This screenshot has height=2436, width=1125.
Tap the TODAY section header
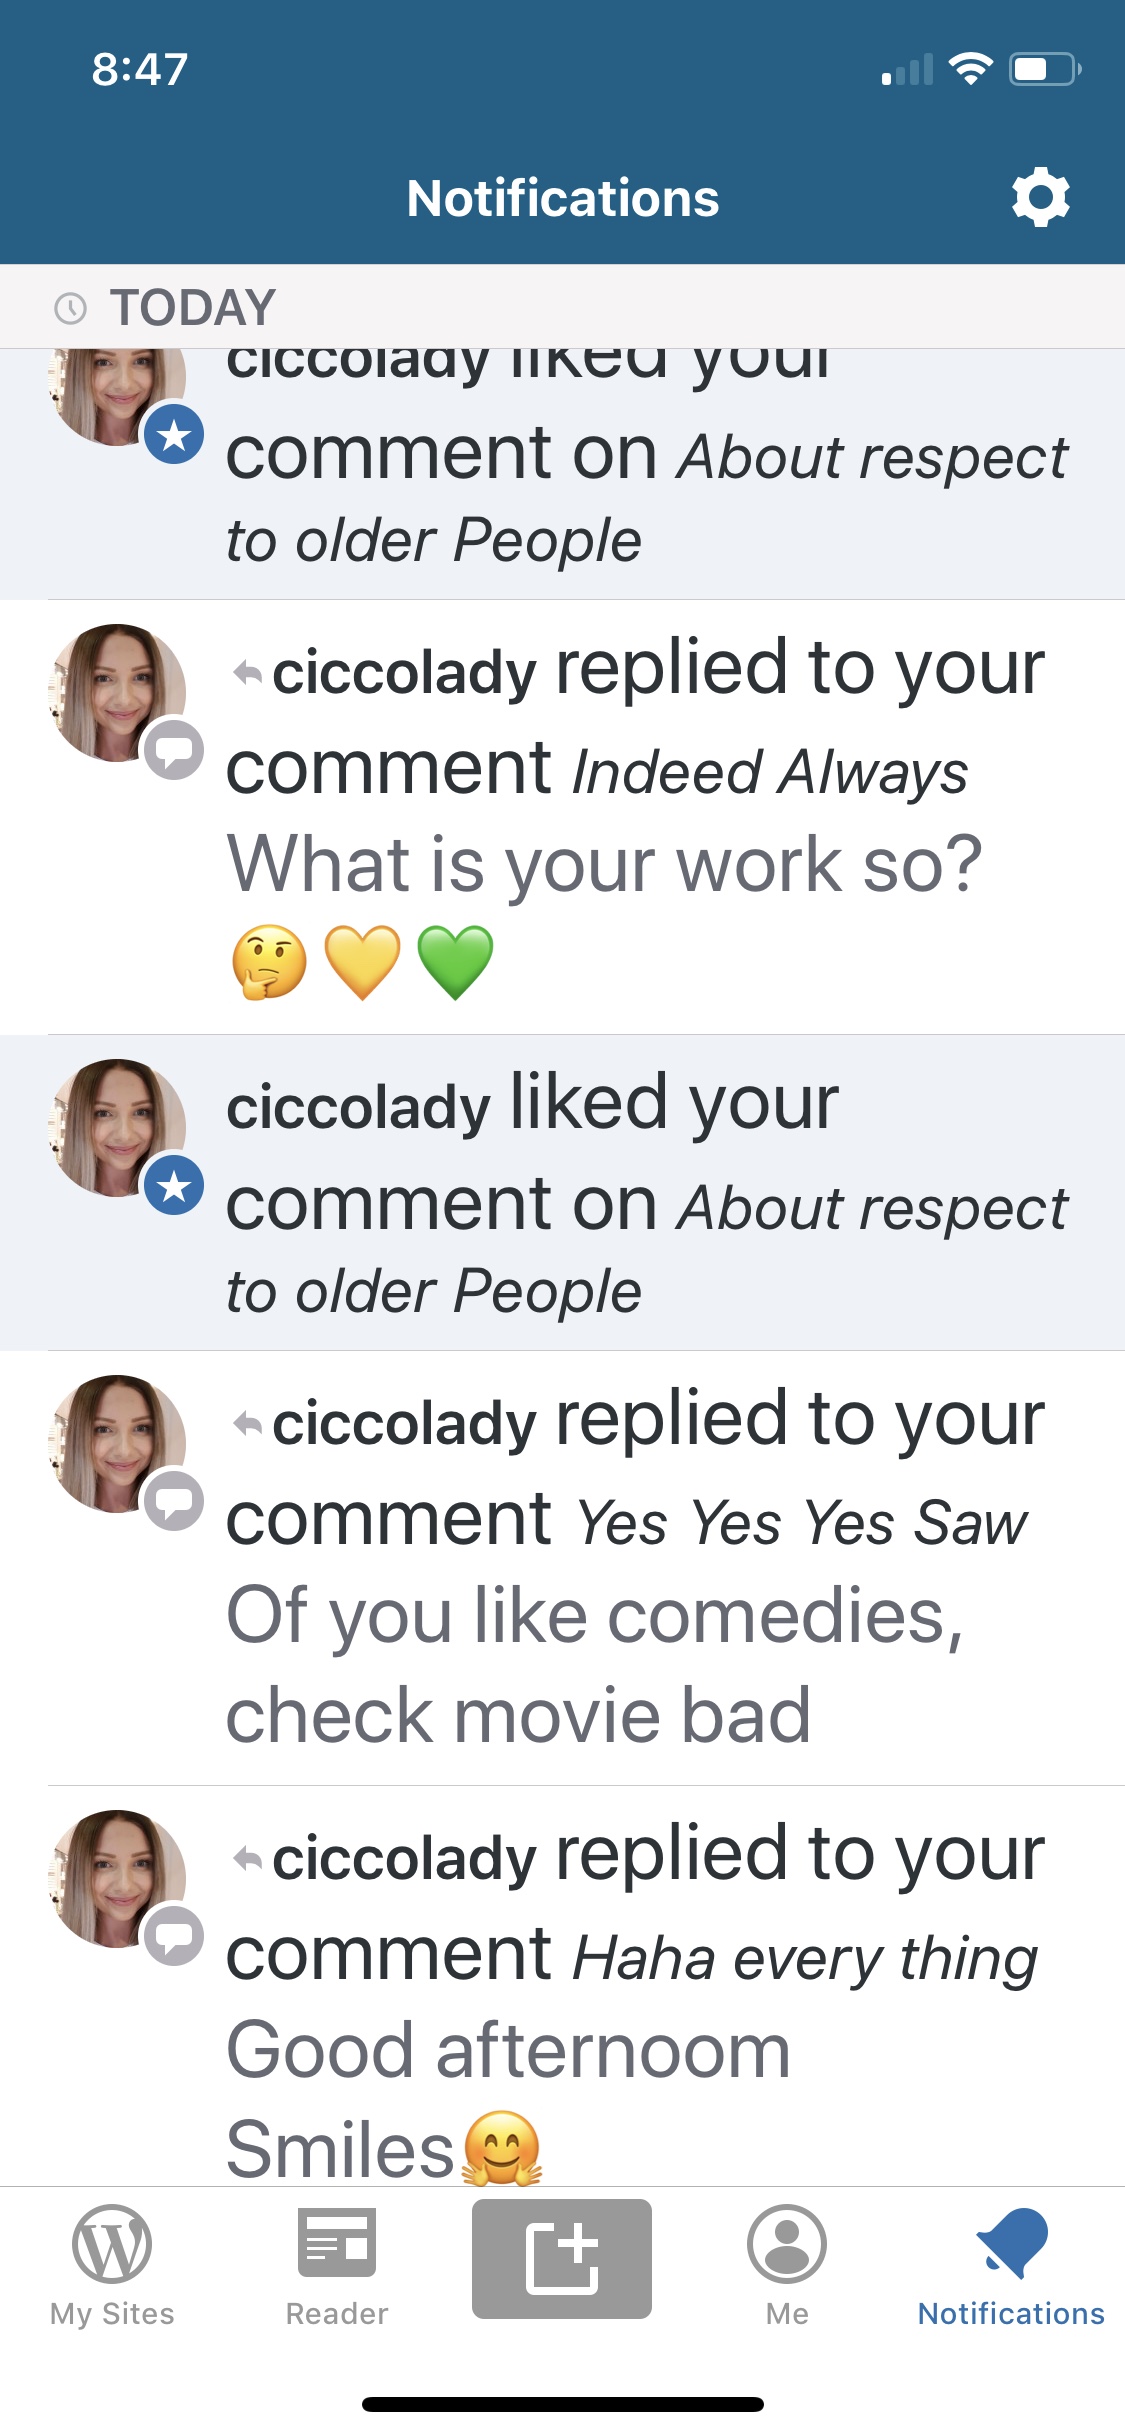pyautogui.click(x=193, y=307)
